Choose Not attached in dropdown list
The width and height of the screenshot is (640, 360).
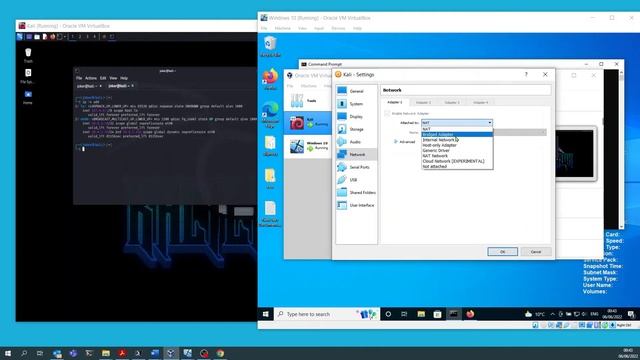click(x=457, y=166)
